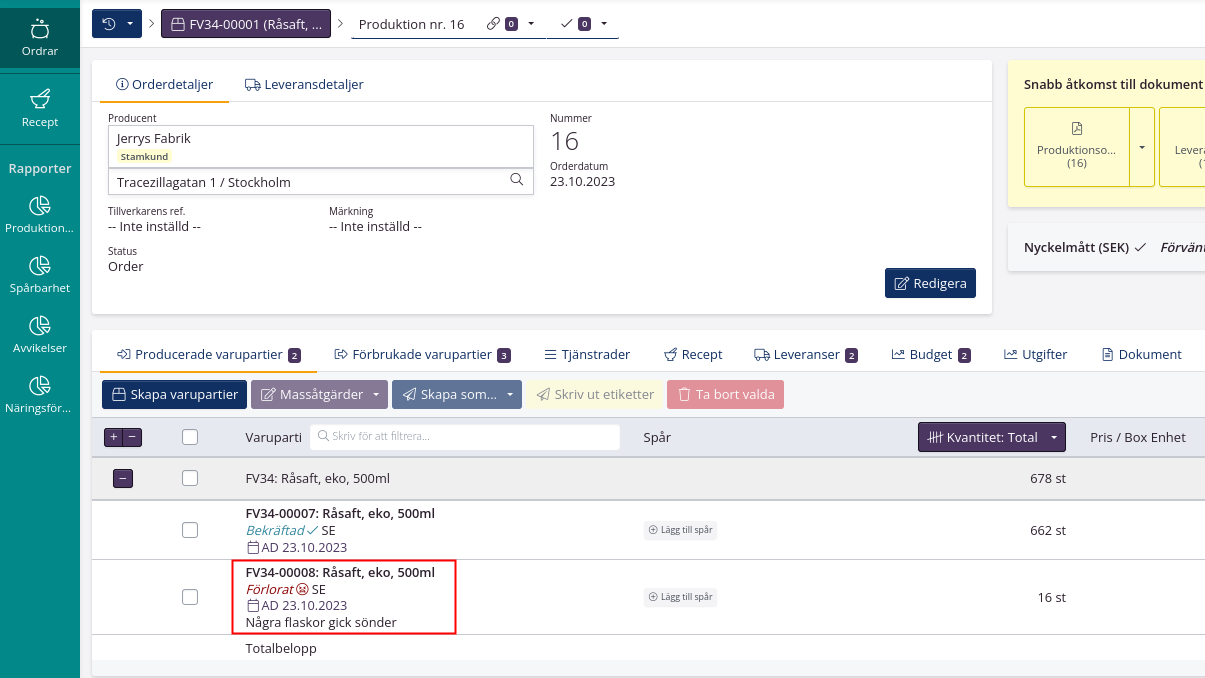
Task: Switch to the Leveransdetaljer tab
Action: [304, 85]
